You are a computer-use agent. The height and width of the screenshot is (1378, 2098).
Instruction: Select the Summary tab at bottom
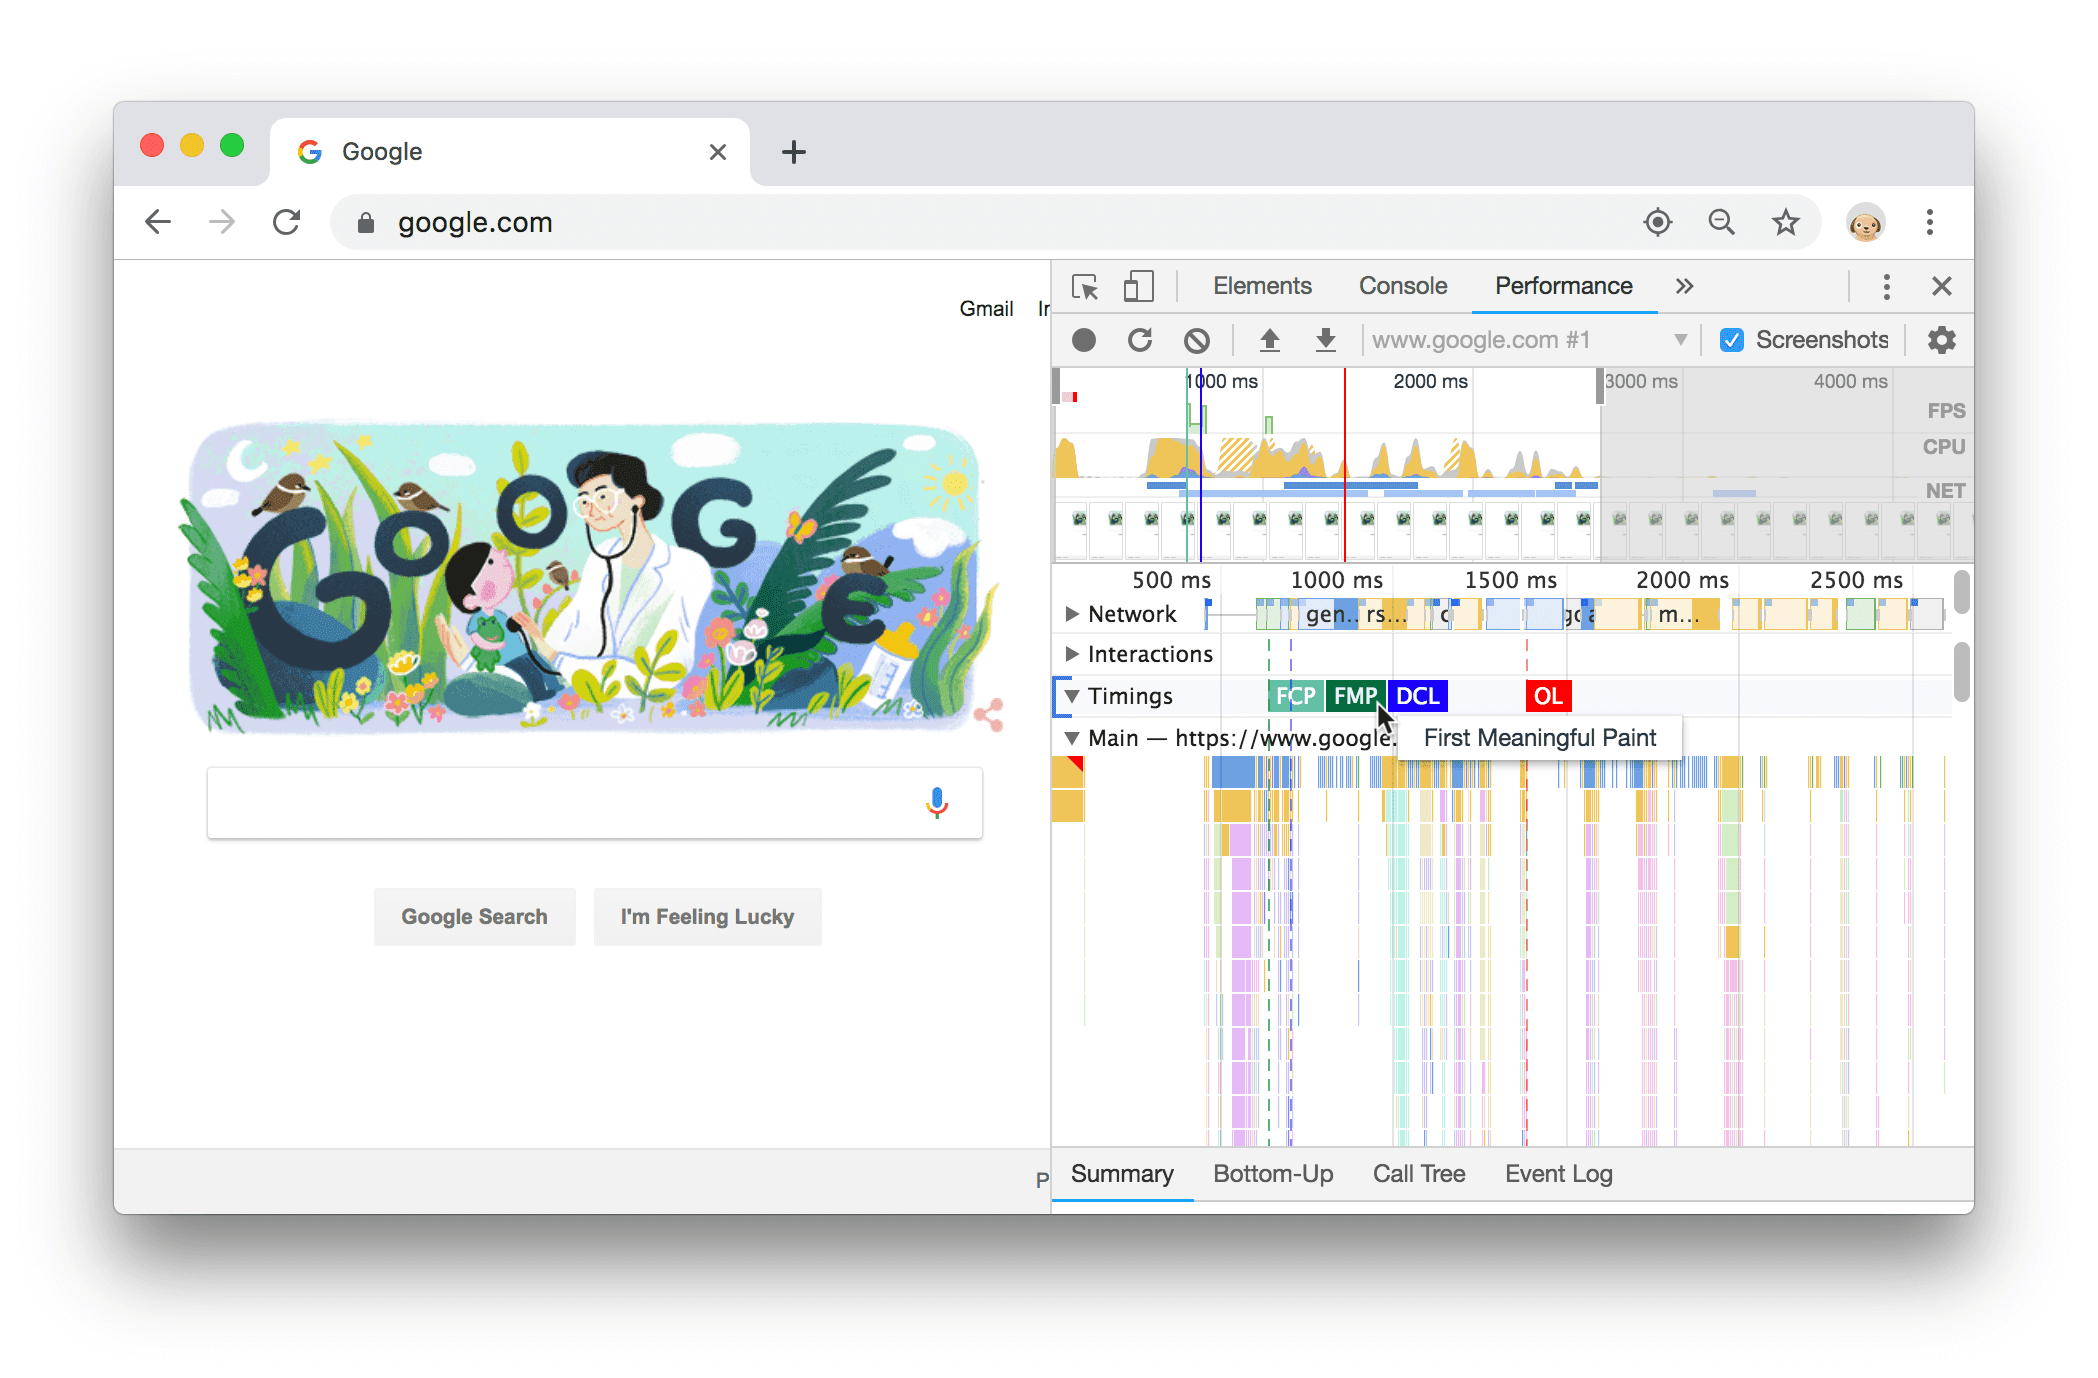(x=1117, y=1175)
